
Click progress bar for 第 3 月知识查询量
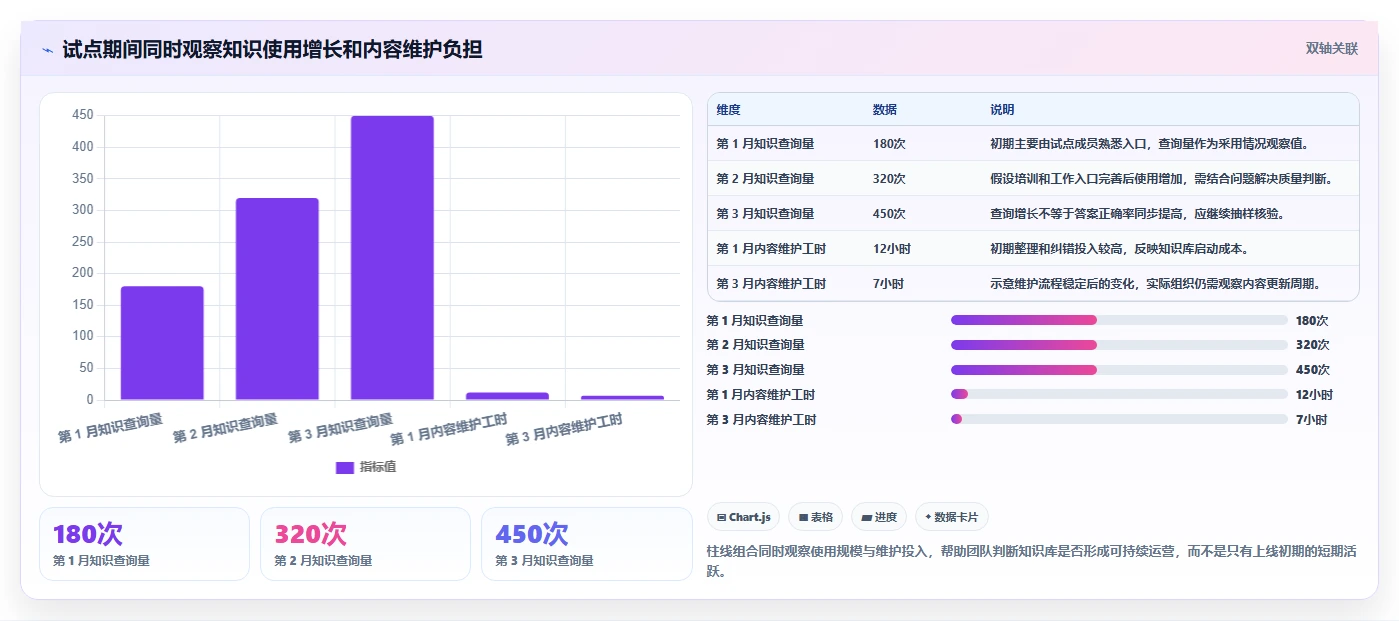pyautogui.click(x=1119, y=370)
